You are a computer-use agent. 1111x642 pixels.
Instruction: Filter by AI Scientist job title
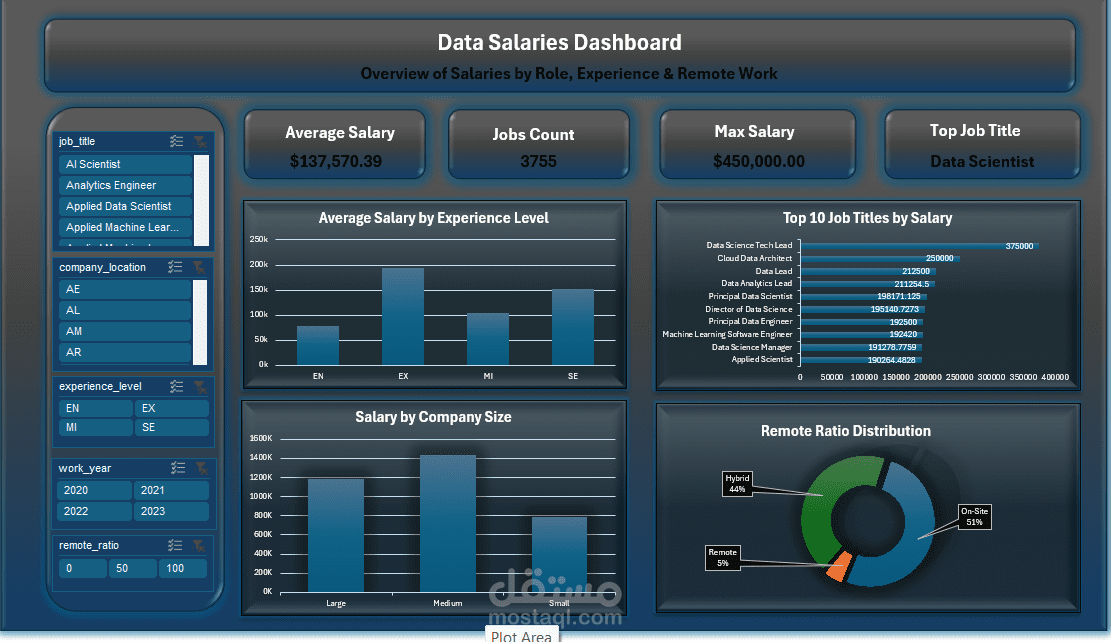[x=125, y=164]
